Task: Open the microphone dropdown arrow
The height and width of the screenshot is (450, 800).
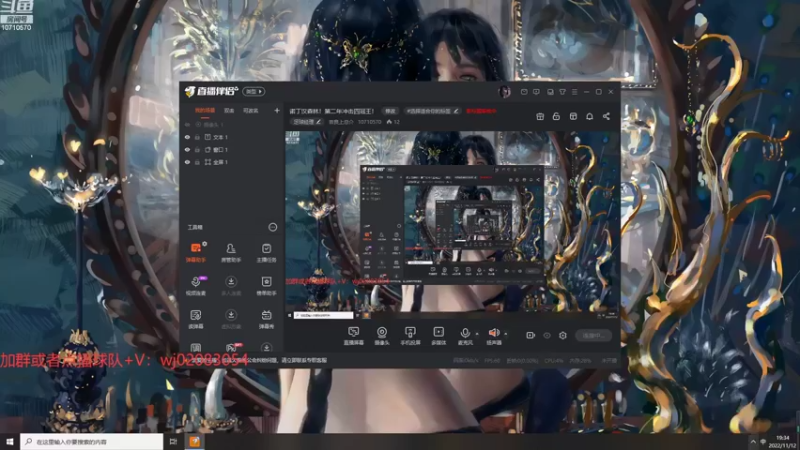Action: 477,334
